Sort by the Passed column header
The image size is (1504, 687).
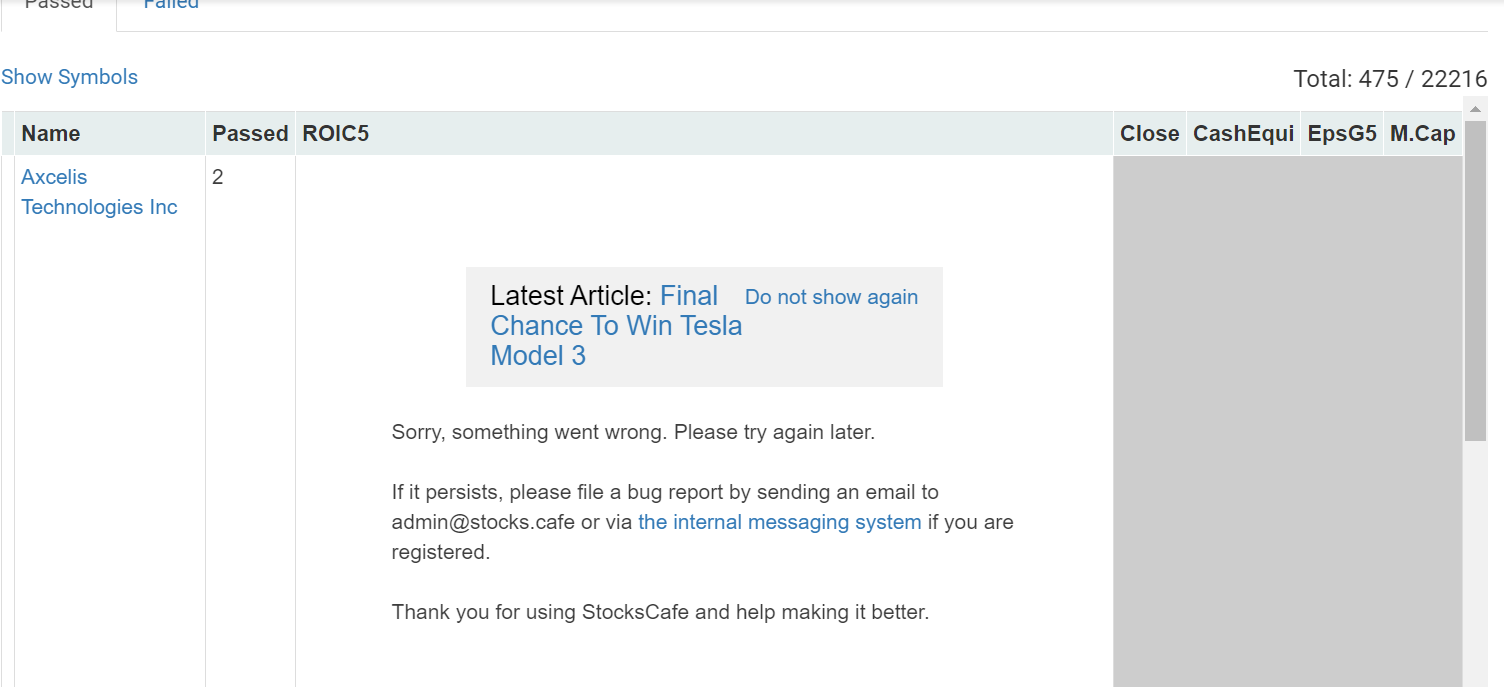tap(250, 134)
